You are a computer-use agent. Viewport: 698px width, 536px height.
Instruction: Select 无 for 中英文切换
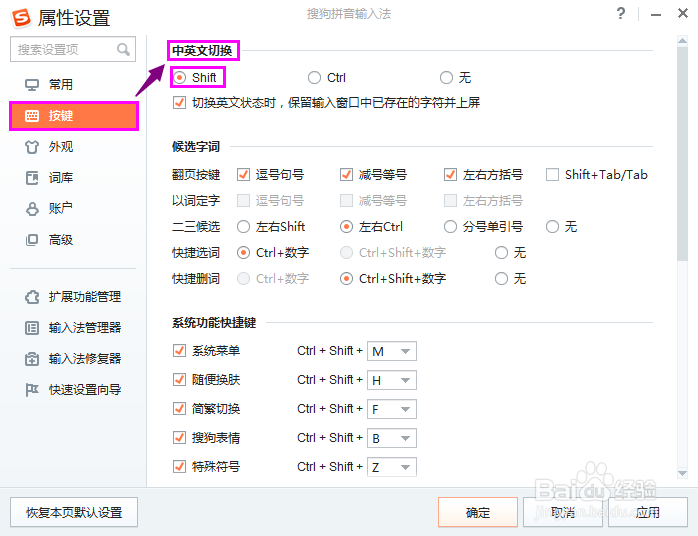tap(446, 77)
